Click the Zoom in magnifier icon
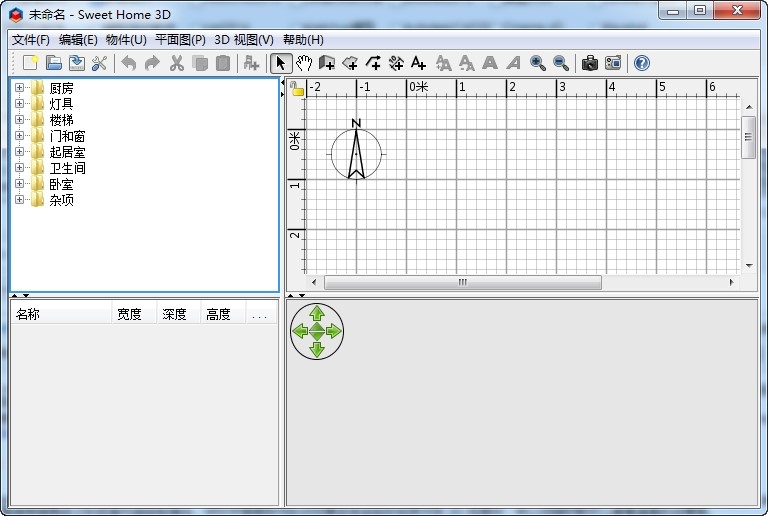The image size is (768, 516). tap(538, 63)
